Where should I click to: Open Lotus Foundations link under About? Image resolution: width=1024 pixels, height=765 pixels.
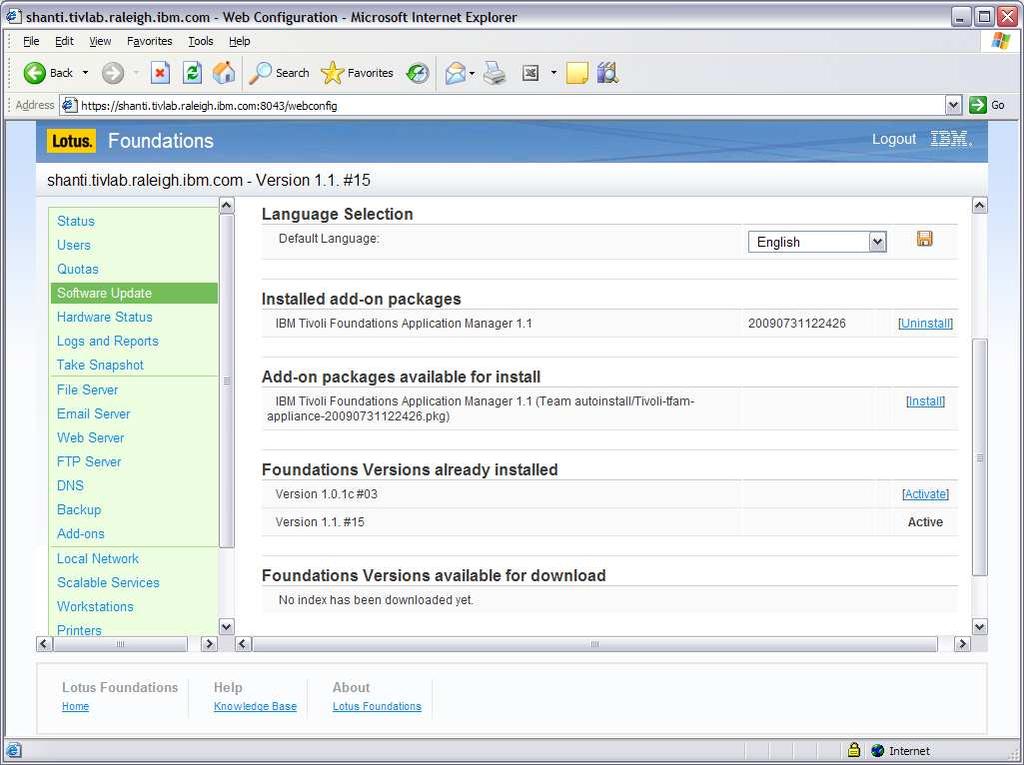(377, 706)
